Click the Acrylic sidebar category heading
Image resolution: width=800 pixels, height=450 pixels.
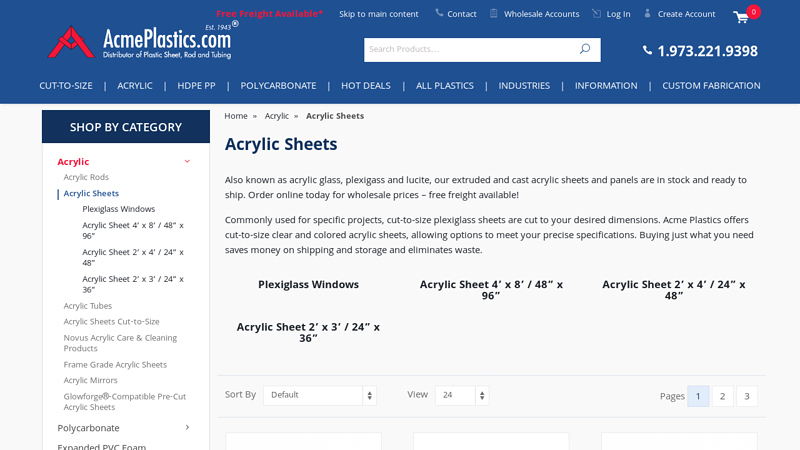(73, 161)
